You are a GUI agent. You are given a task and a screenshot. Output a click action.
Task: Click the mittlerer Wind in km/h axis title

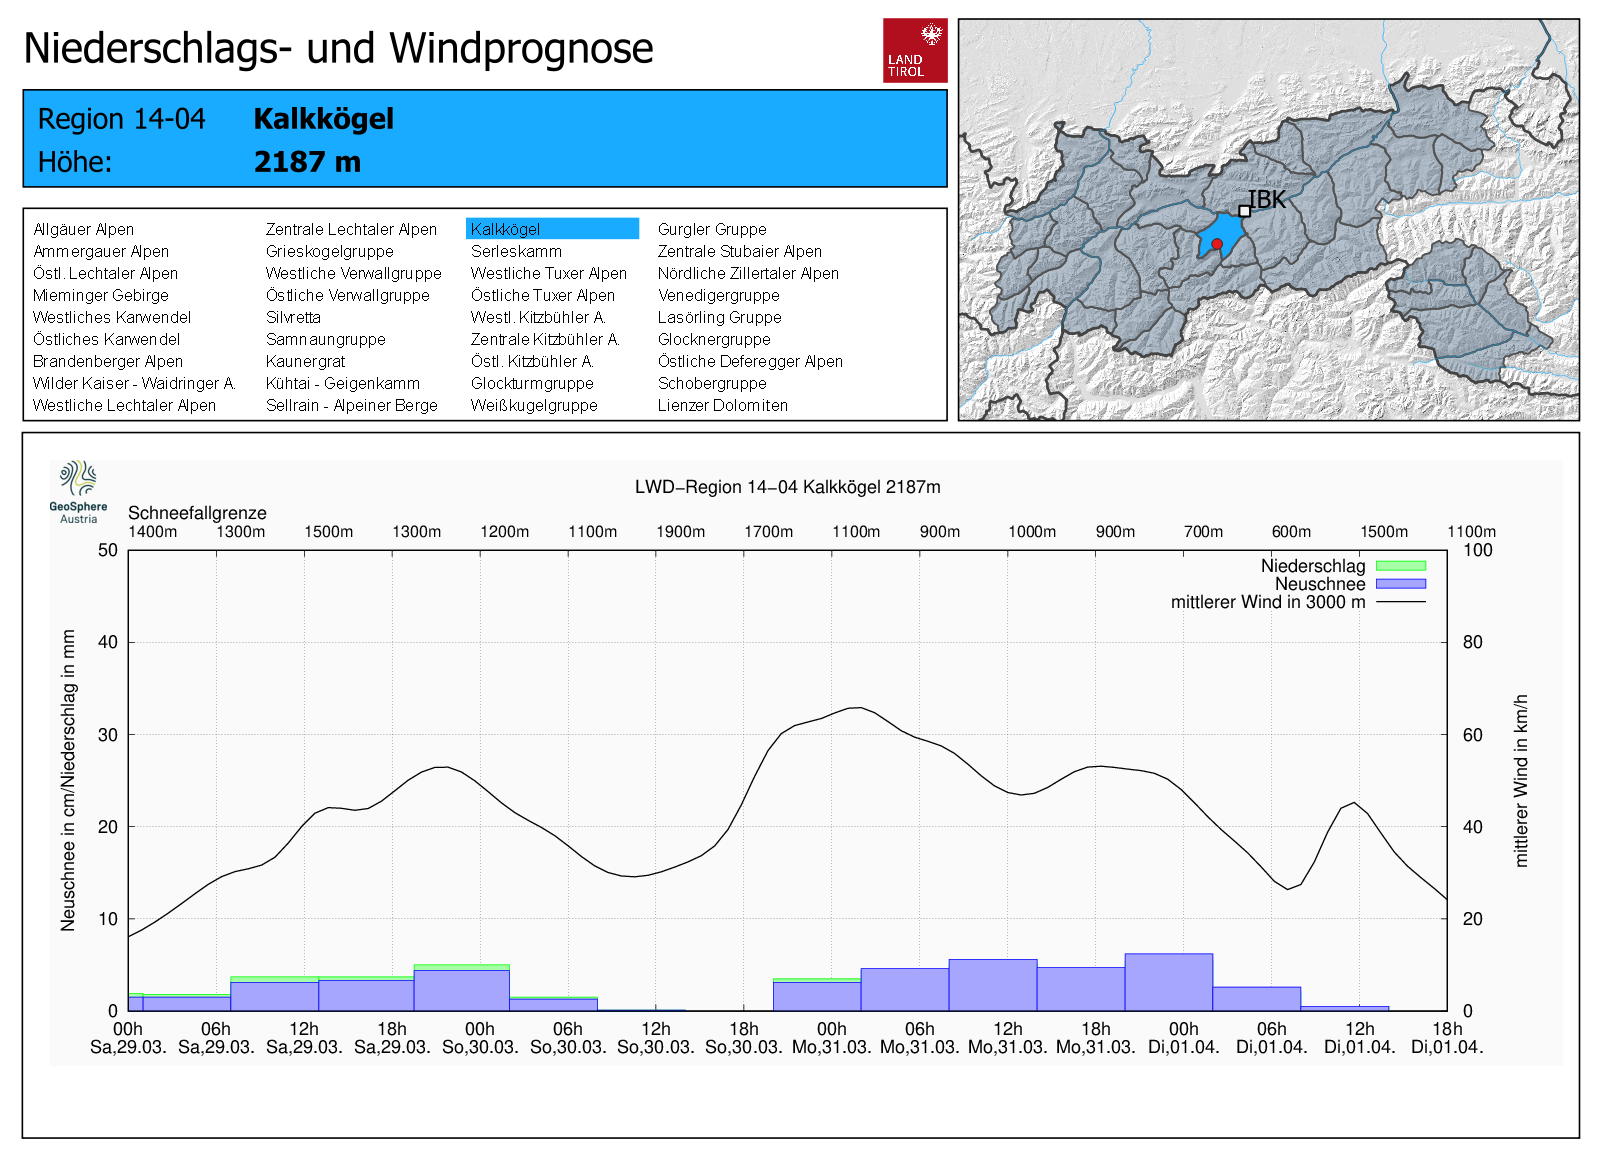(x=1521, y=780)
